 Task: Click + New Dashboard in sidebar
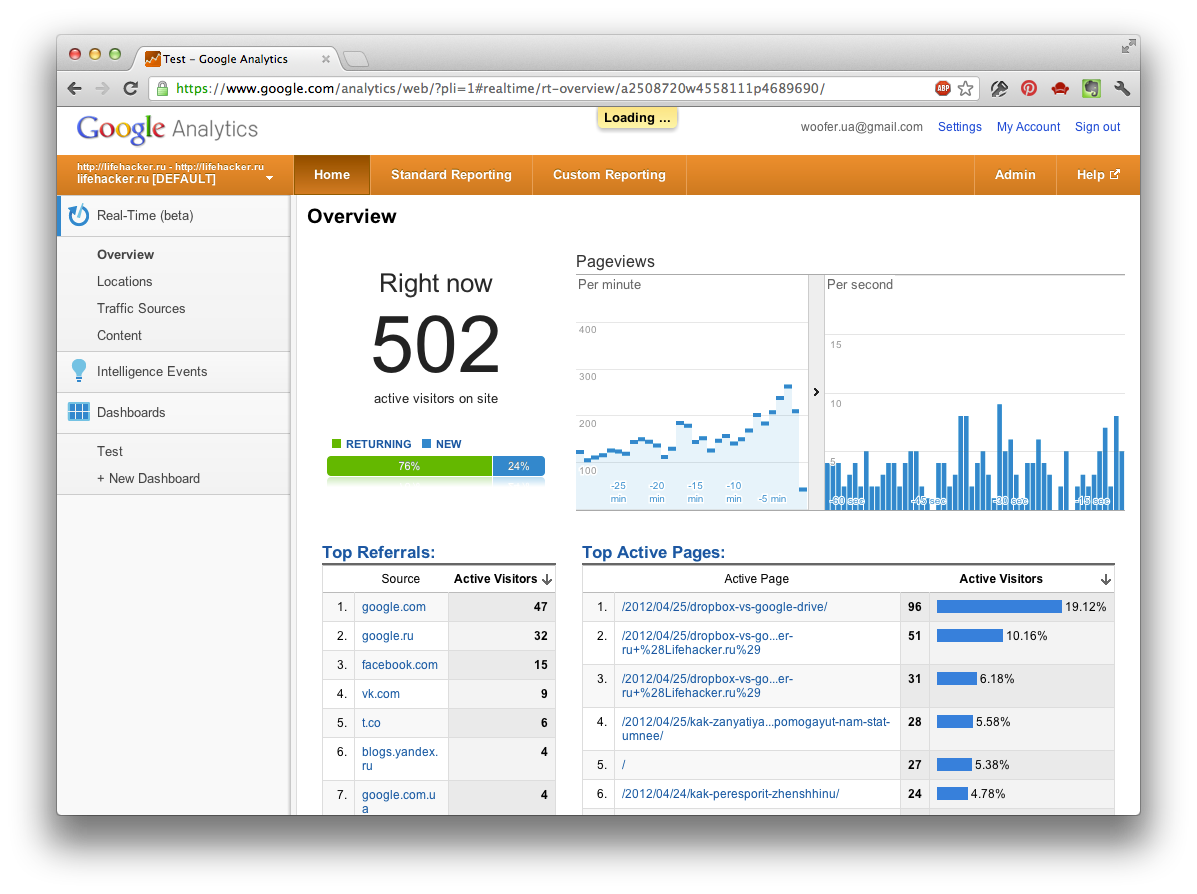tap(148, 478)
